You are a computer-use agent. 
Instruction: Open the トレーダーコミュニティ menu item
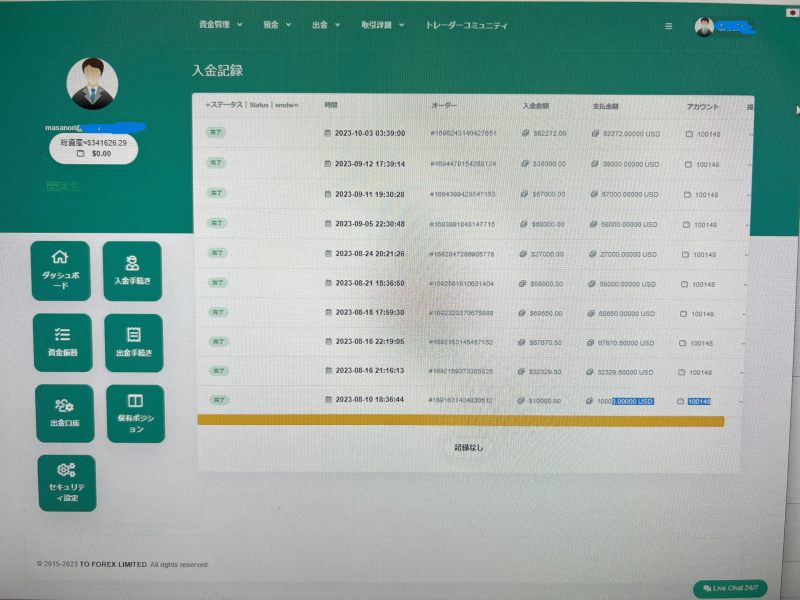pyautogui.click(x=467, y=25)
